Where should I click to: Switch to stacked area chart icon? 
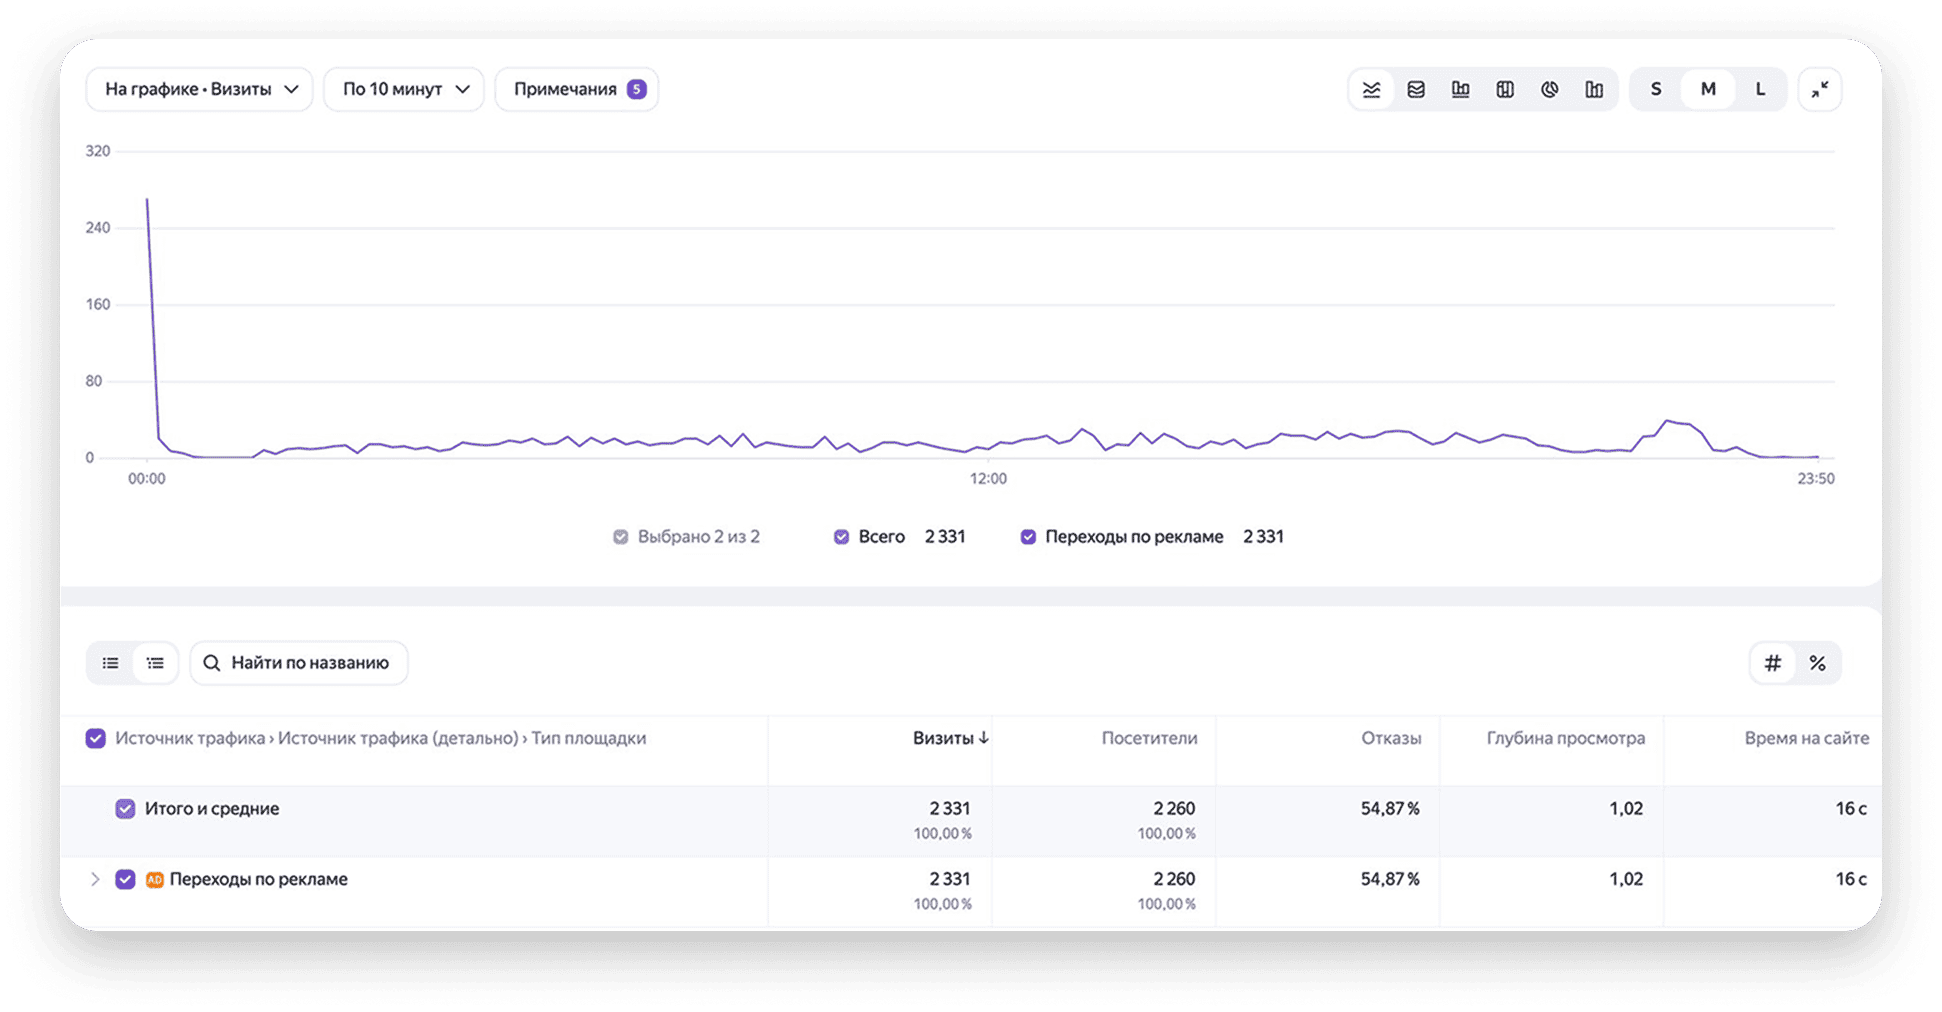tap(1416, 90)
